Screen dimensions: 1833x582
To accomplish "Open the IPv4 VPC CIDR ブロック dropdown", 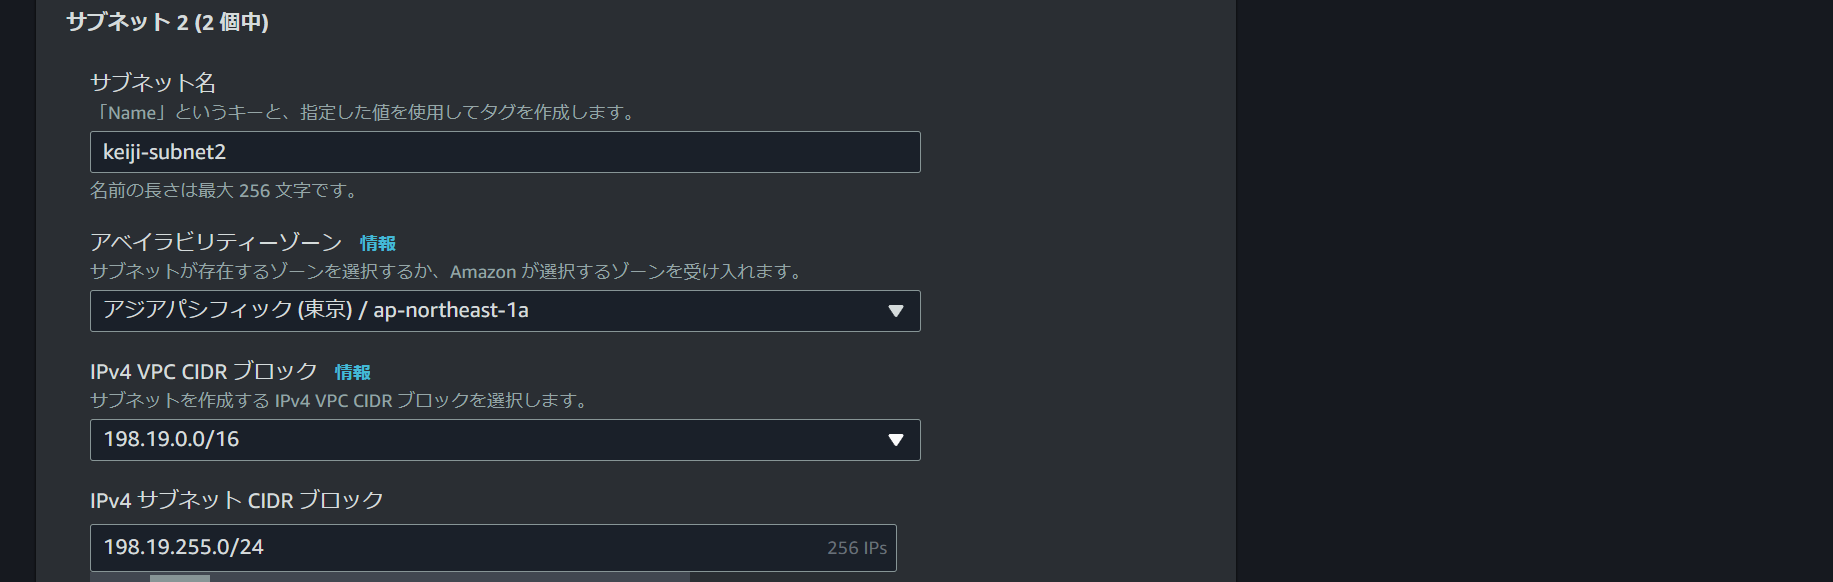I will 504,440.
